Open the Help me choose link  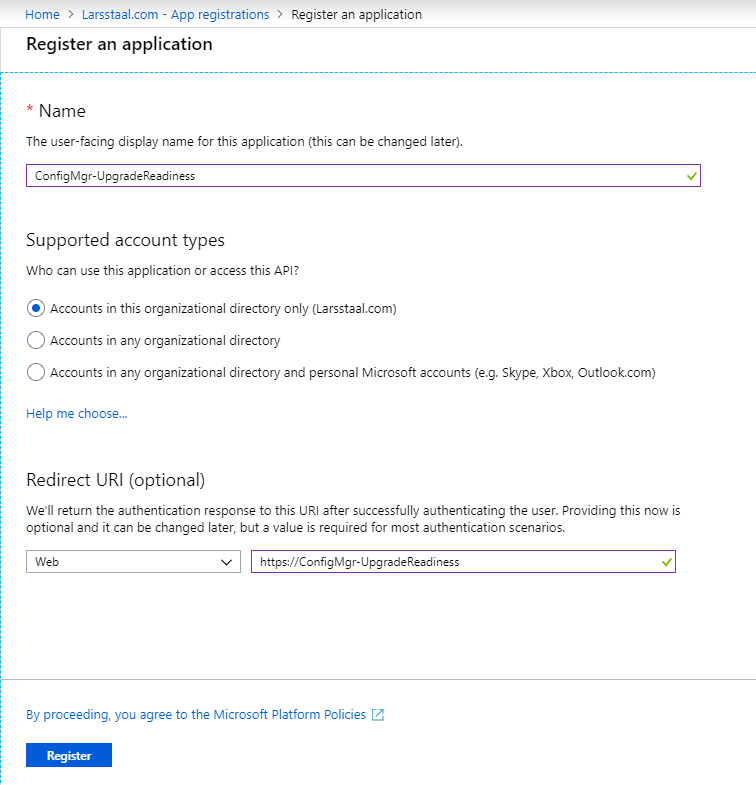coord(77,413)
